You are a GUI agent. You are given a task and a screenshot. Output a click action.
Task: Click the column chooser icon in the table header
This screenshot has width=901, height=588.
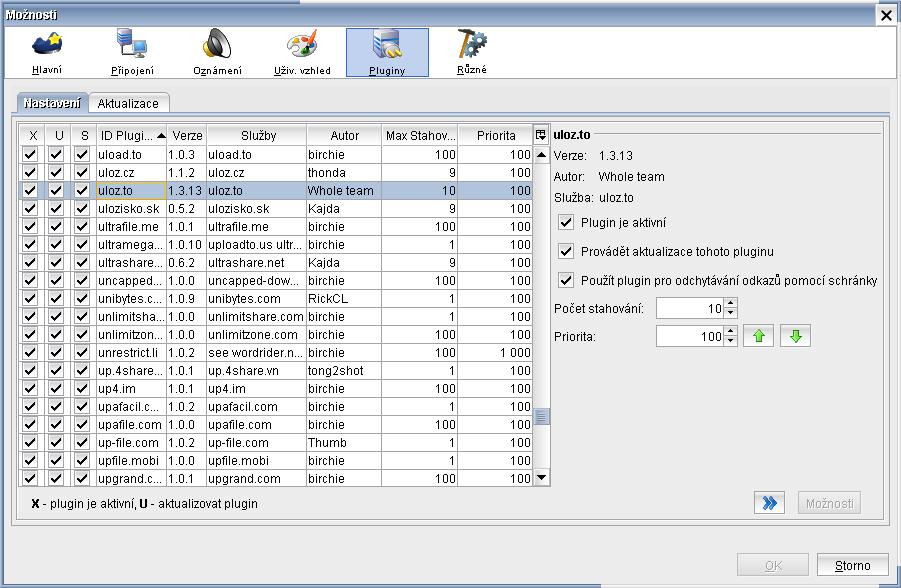click(541, 135)
